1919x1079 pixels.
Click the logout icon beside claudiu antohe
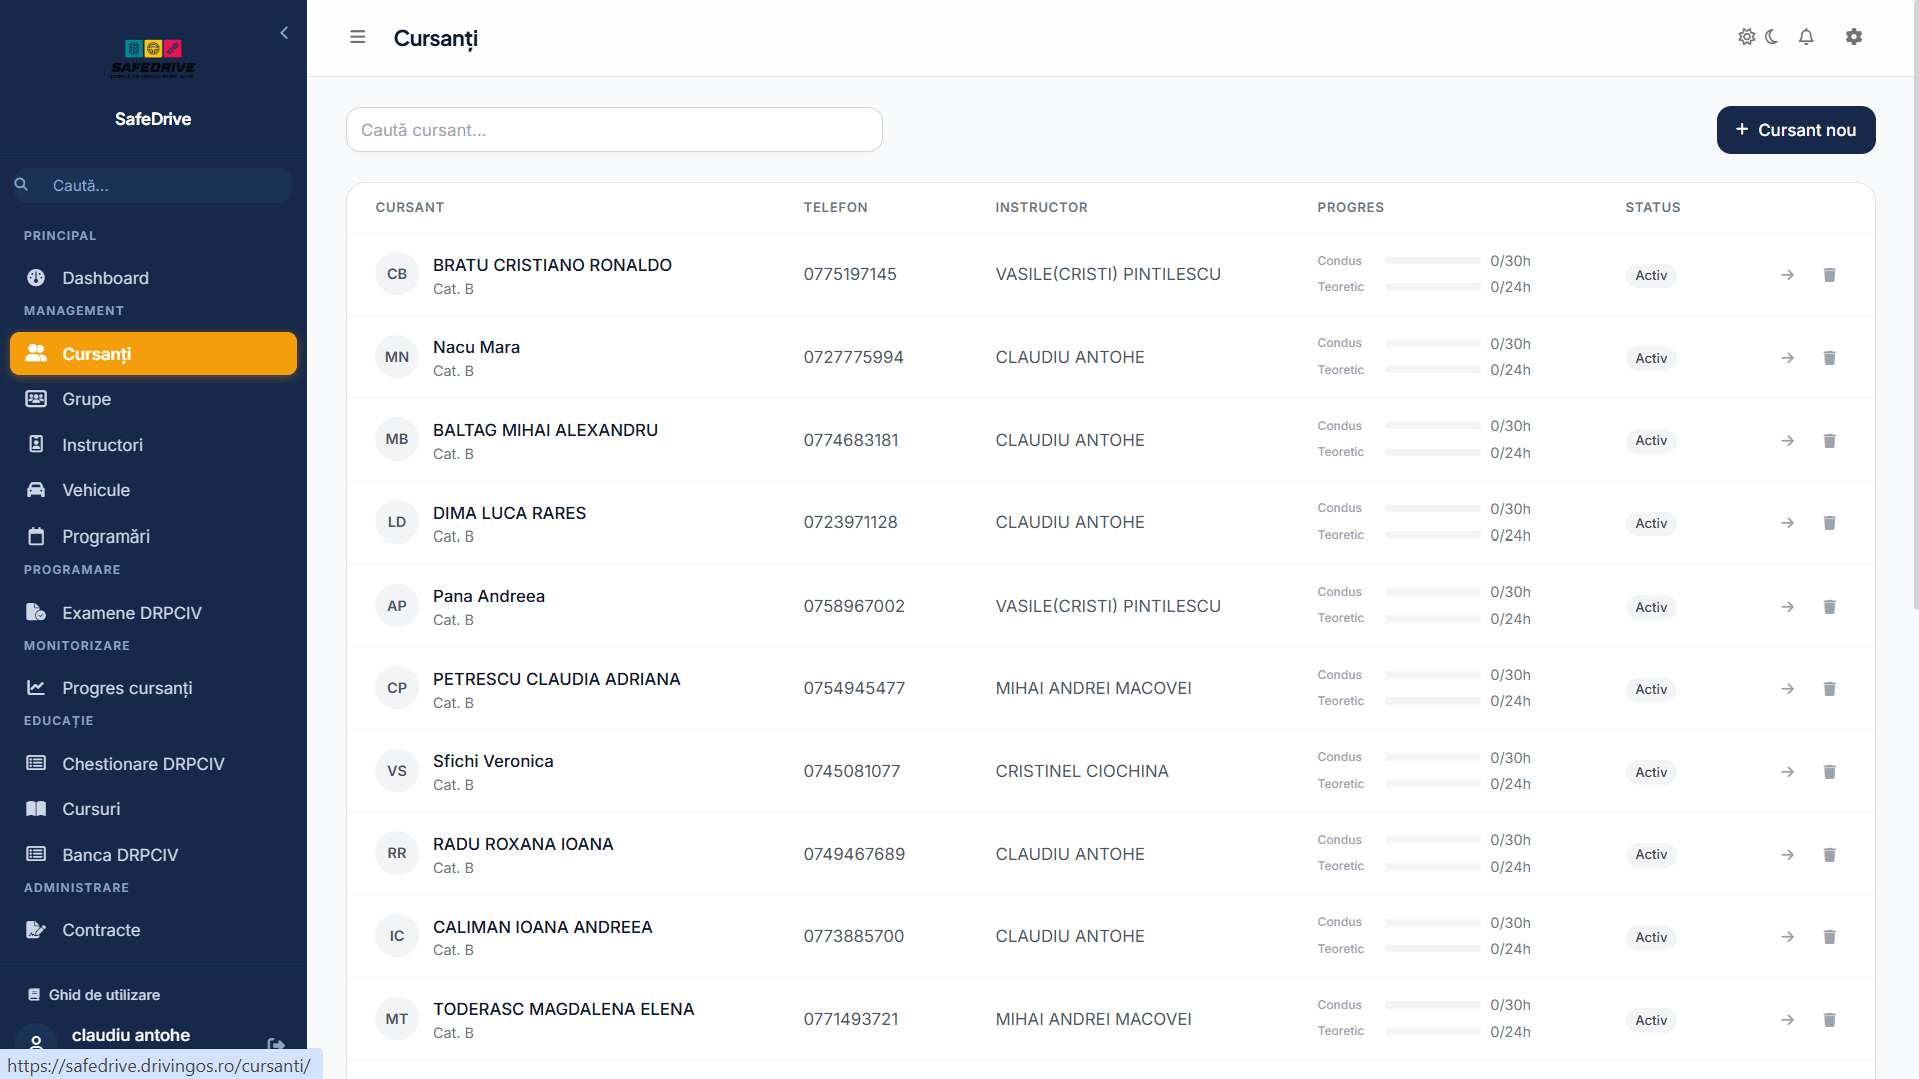pos(276,1044)
